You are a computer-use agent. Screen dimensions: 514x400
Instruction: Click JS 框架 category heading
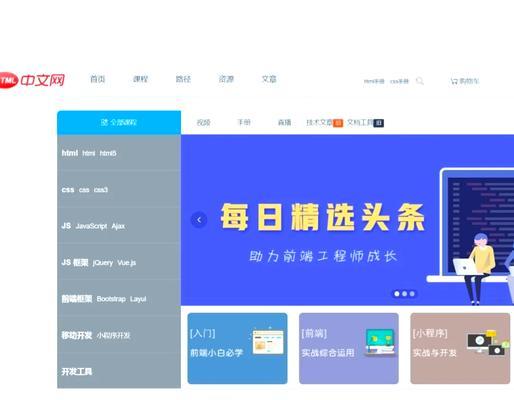[x=75, y=262]
